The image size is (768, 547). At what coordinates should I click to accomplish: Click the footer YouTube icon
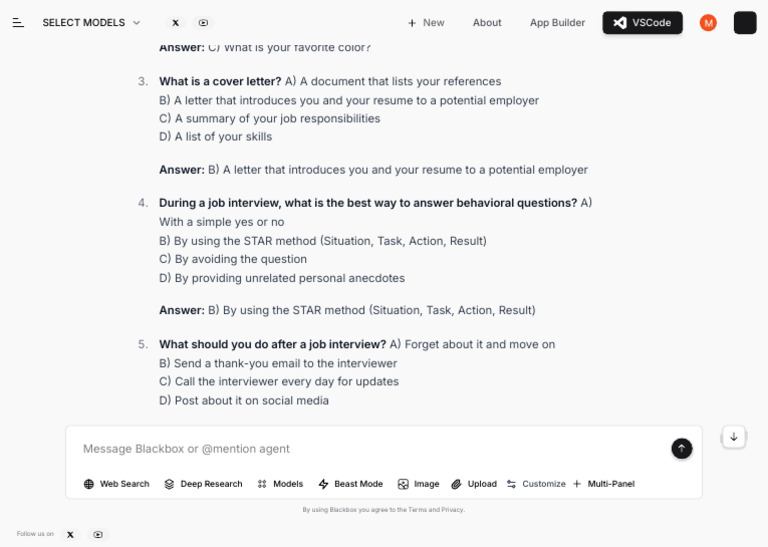click(x=98, y=535)
